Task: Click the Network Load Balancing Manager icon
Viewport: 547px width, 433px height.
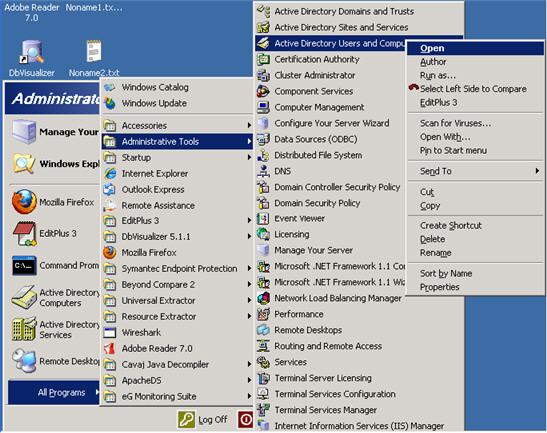Action: tap(263, 298)
